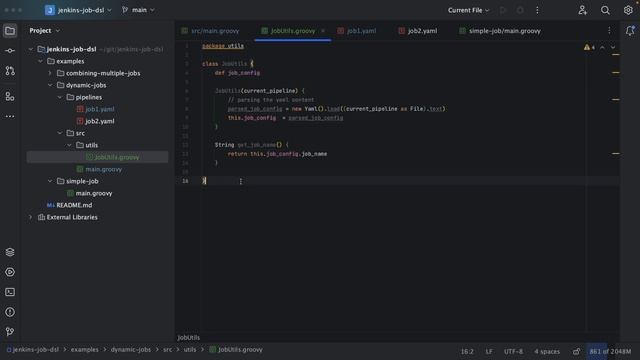The width and height of the screenshot is (640, 360).
Task: Open the Pull Requests tool window
Action: (10, 71)
